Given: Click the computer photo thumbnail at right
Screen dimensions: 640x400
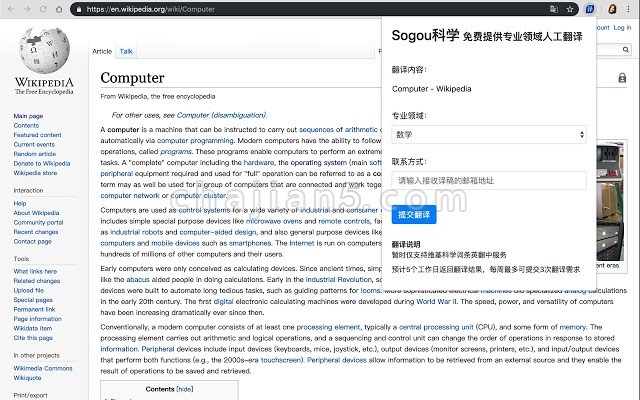Looking at the screenshot, I should 610,202.
